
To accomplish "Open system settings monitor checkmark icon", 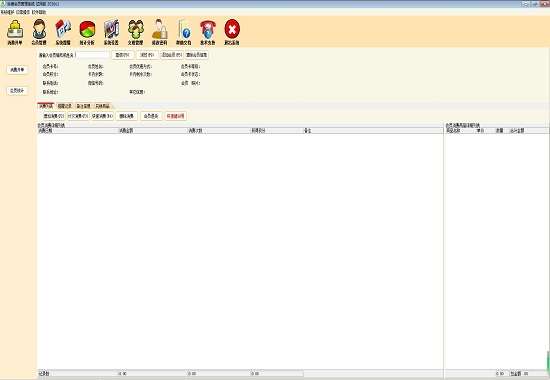I will (111, 32).
